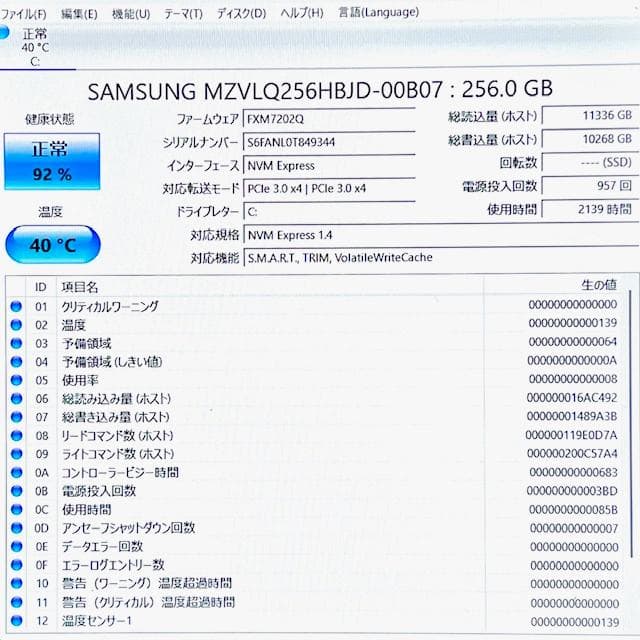Select the 使用率 attribute name
Screen dimensions: 640x640
coord(80,380)
